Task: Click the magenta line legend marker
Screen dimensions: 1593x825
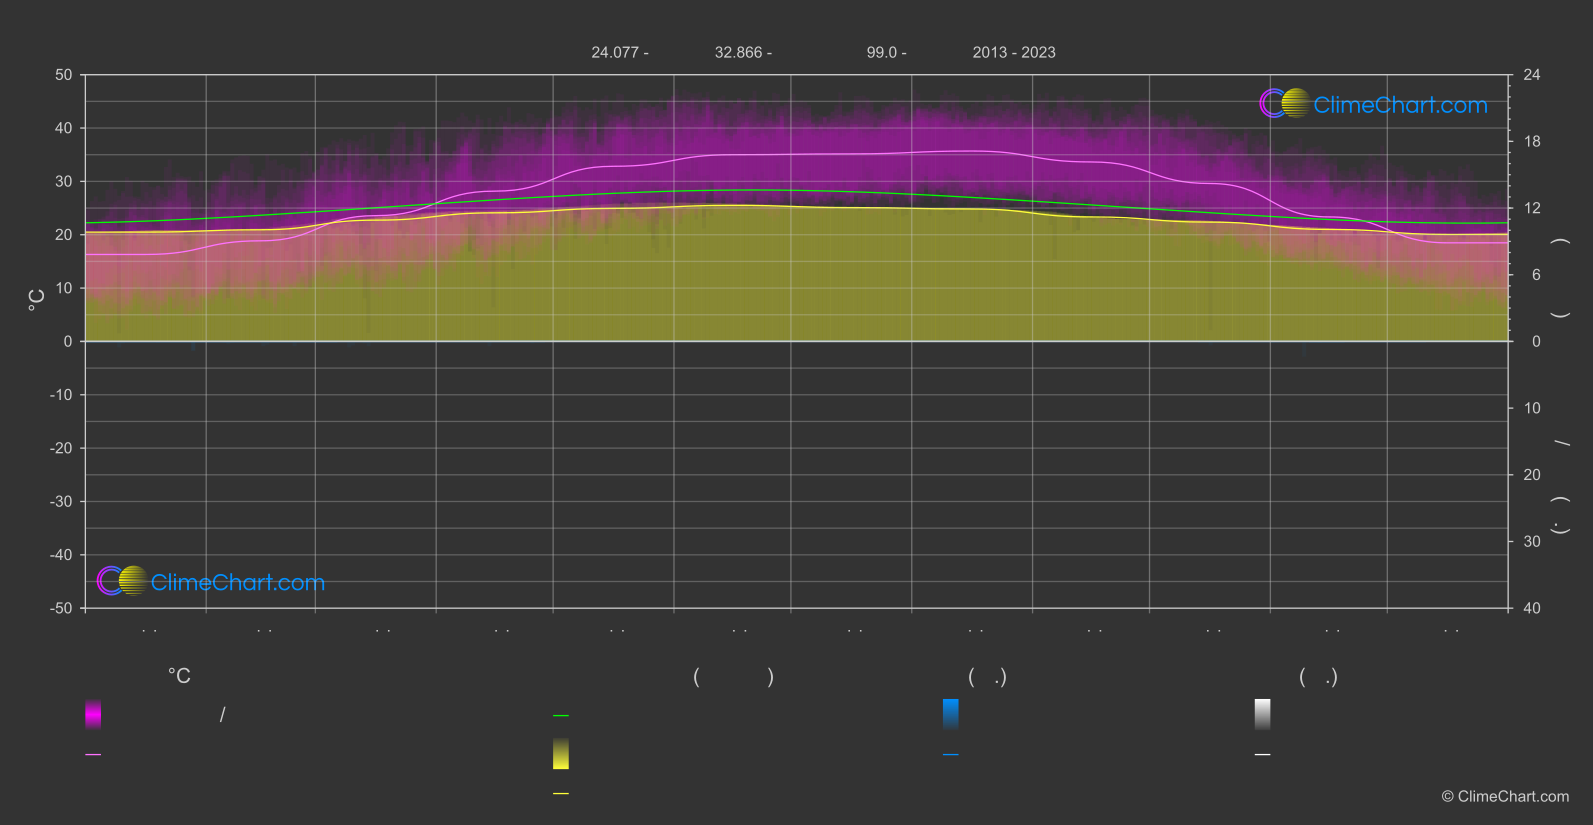Action: tap(93, 755)
